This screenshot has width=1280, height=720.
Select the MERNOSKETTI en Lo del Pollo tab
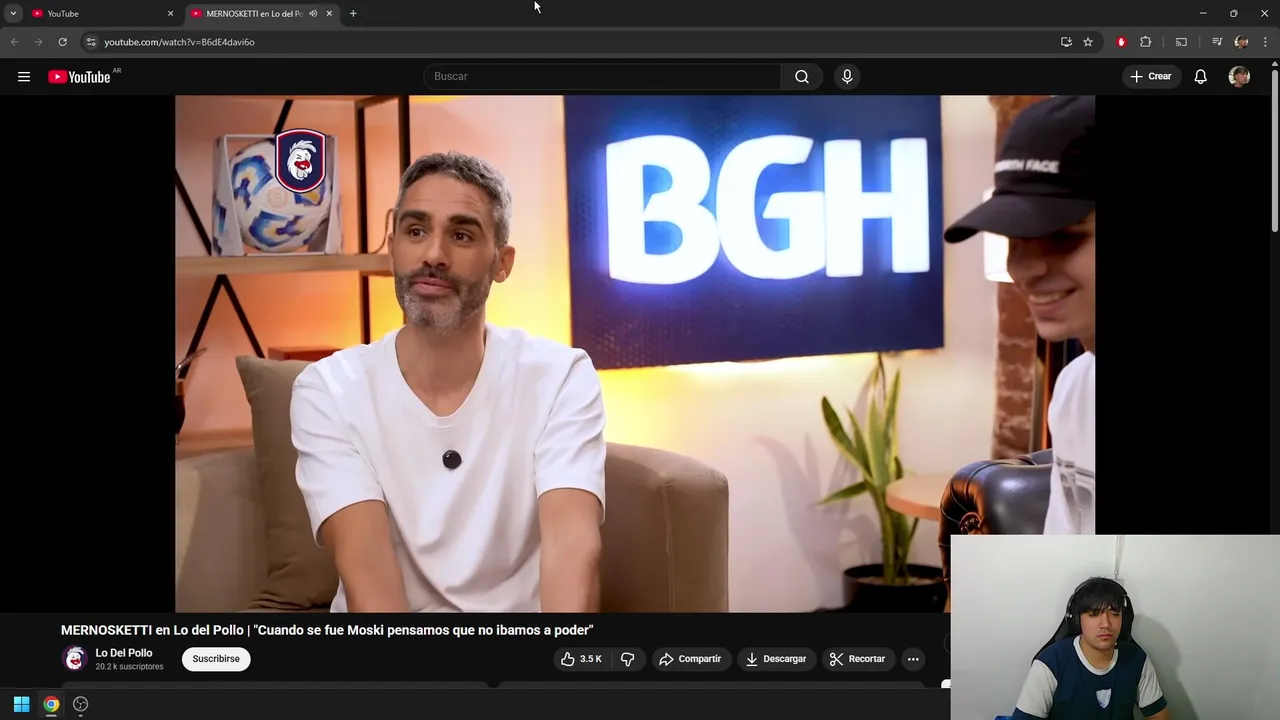(262, 13)
